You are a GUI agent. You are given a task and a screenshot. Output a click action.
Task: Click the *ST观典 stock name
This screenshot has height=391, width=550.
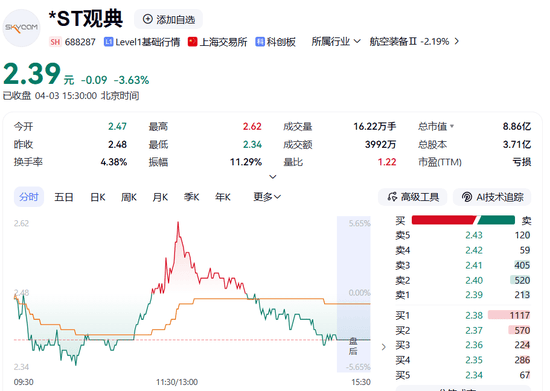click(86, 19)
